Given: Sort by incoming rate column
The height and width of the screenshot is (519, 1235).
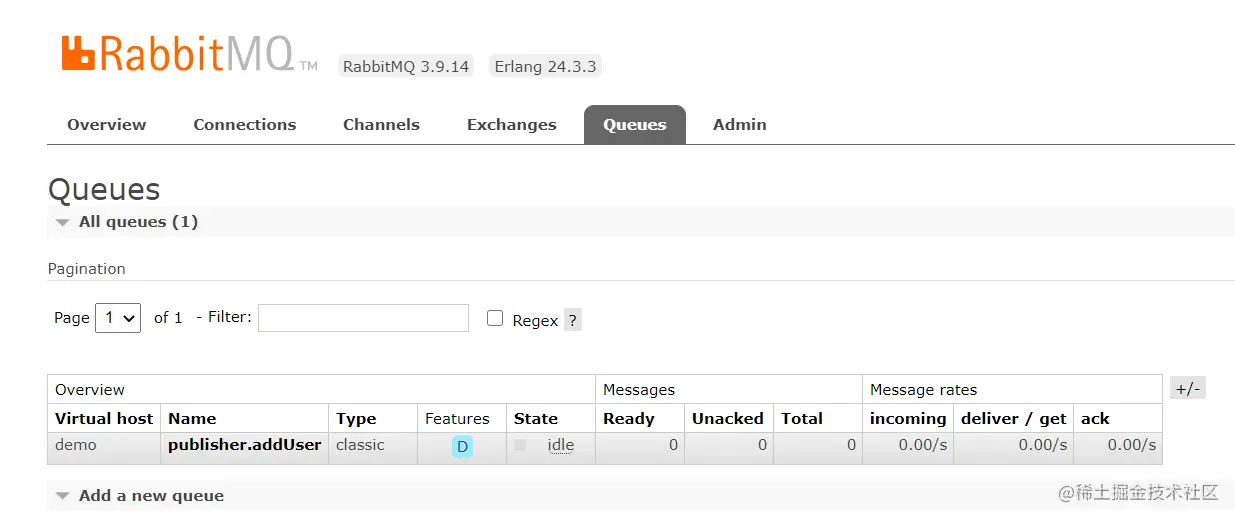Looking at the screenshot, I should pyautogui.click(x=908, y=419).
